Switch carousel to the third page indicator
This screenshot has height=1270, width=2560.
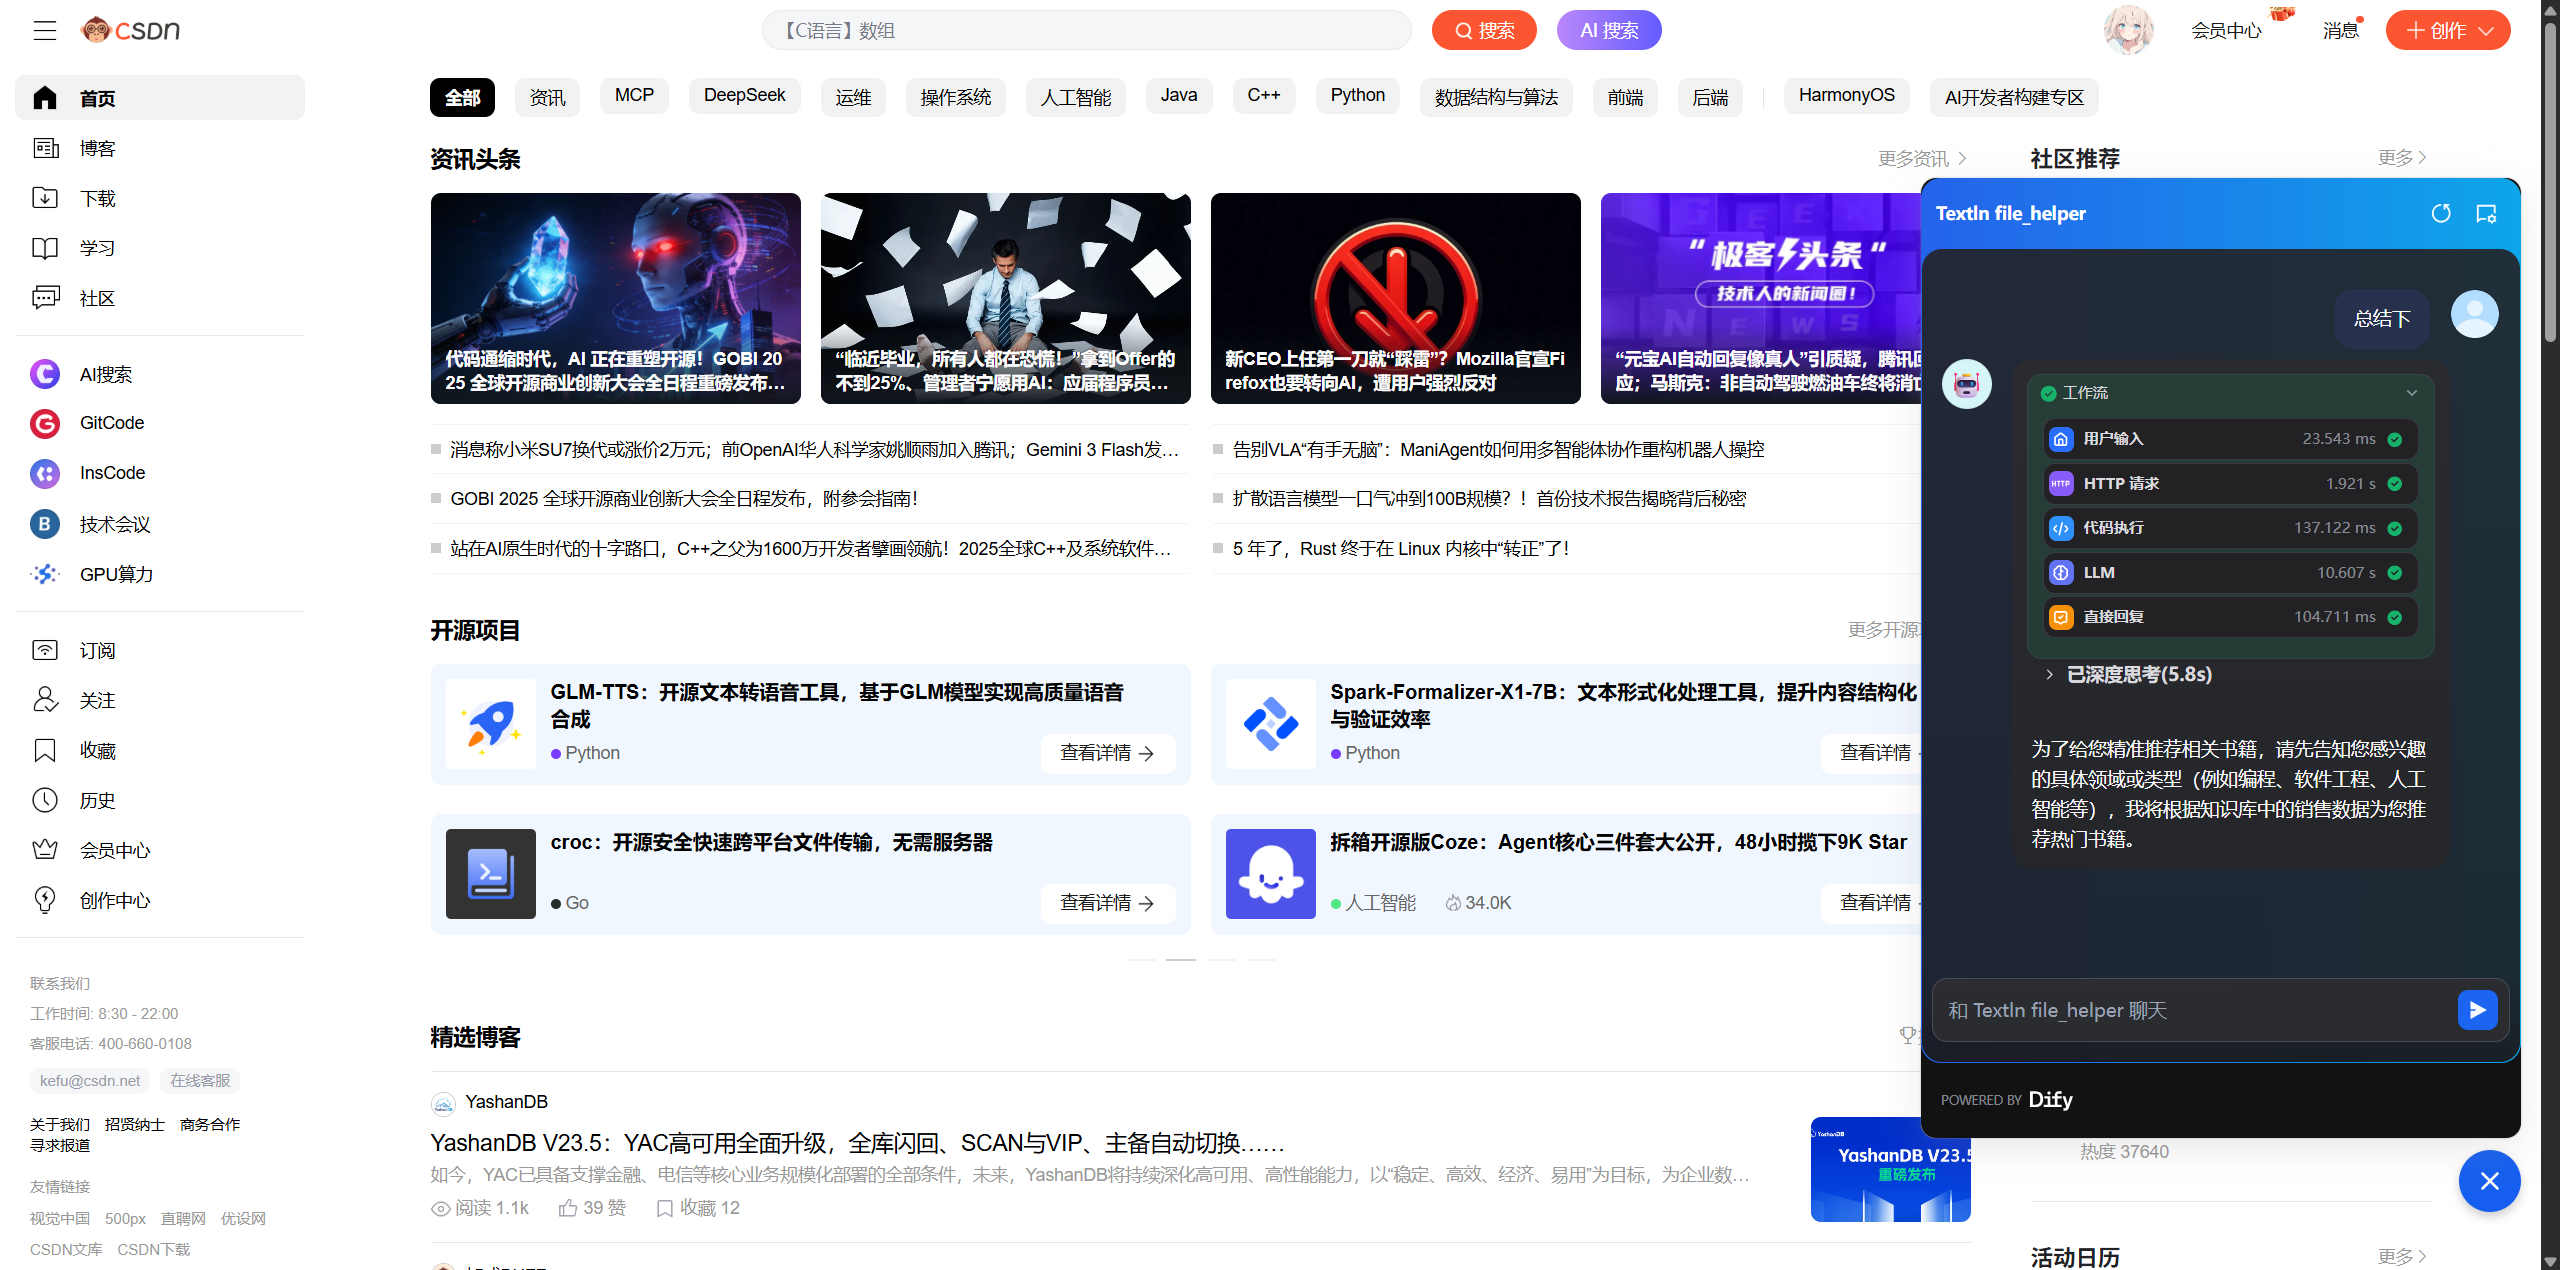(1220, 959)
